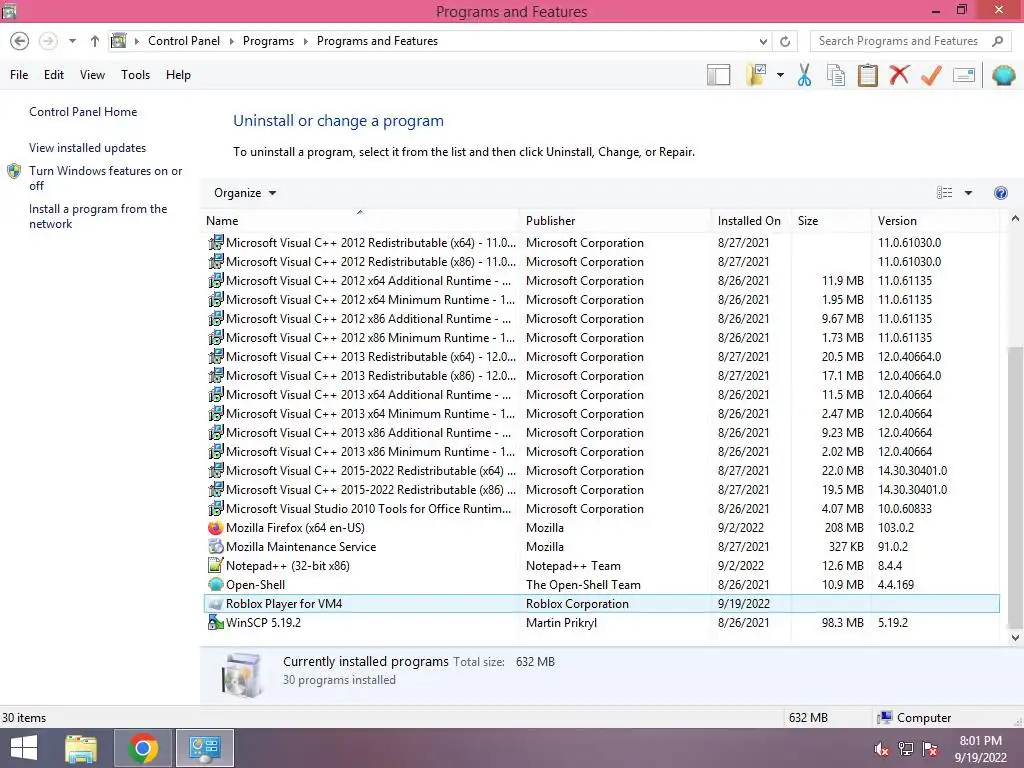Open the Windows Start button
This screenshot has height=768, width=1024.
pos(24,748)
